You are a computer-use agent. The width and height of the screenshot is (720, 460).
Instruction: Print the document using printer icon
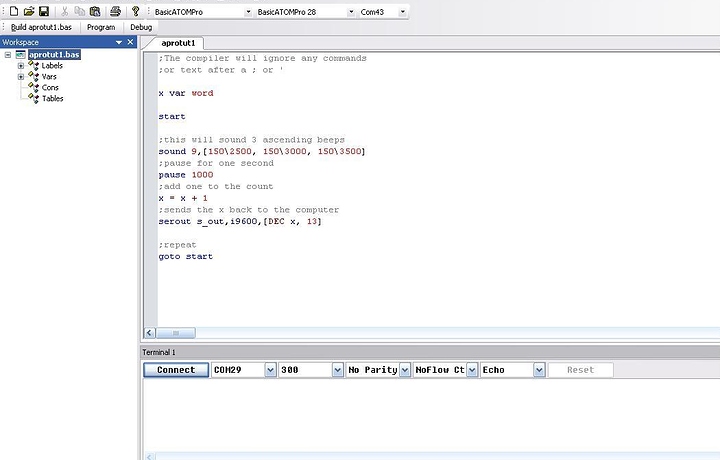click(x=115, y=11)
